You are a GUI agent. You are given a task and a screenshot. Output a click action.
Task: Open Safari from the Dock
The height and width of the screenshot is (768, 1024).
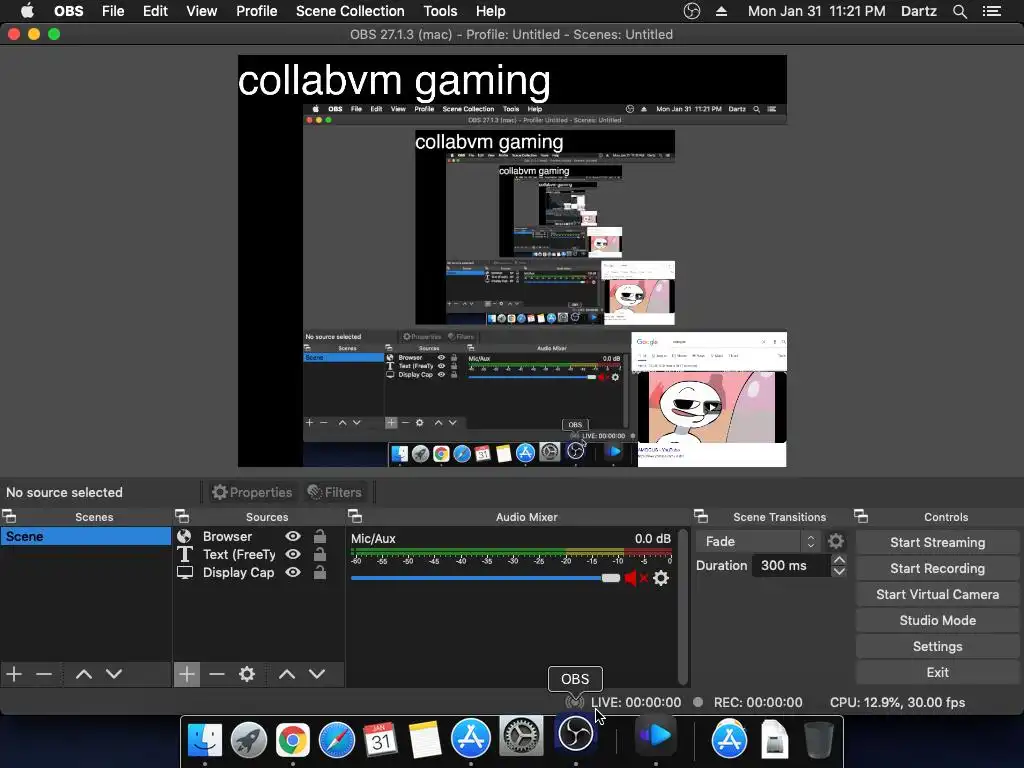(337, 739)
